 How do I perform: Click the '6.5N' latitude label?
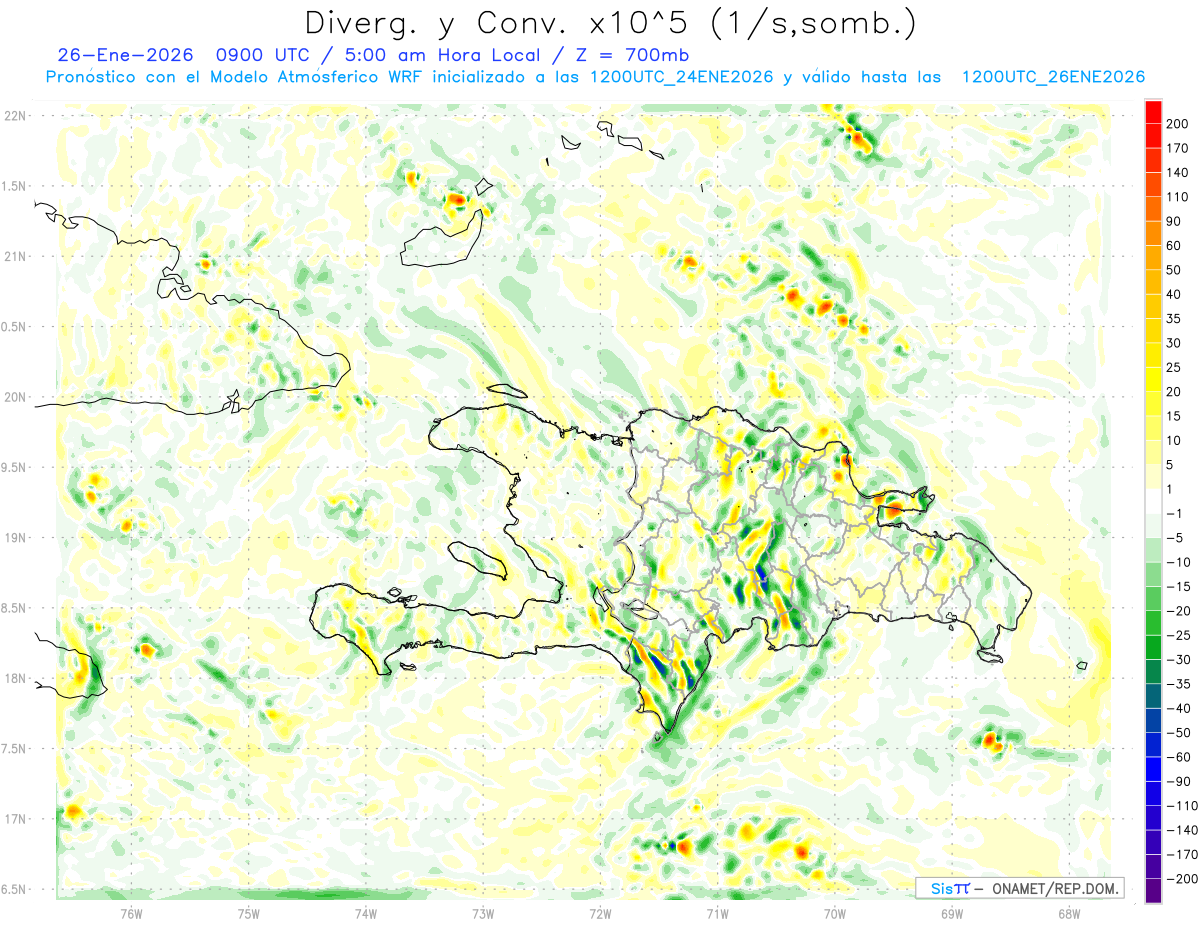pyautogui.click(x=14, y=889)
